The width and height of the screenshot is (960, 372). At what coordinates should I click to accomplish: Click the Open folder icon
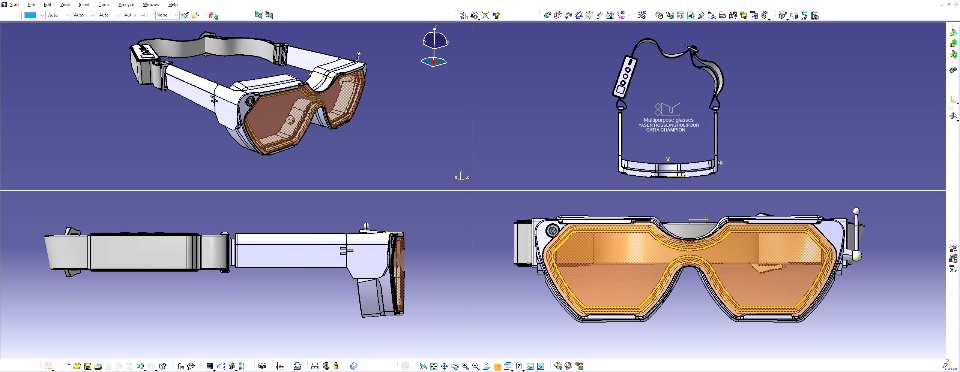[77, 366]
